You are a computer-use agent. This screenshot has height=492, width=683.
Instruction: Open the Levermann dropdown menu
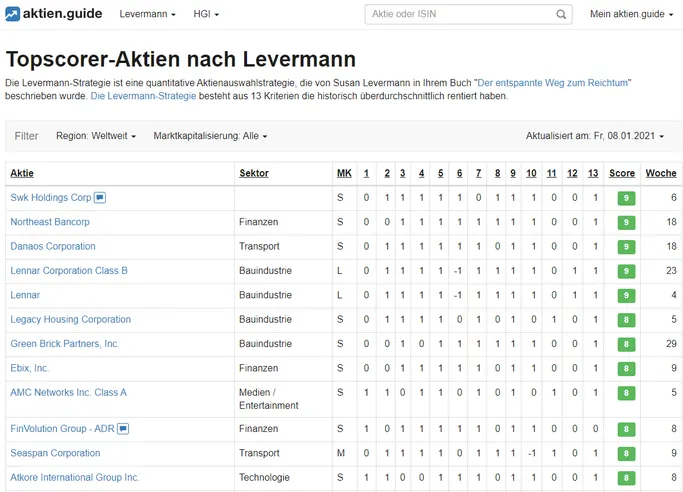(x=147, y=14)
